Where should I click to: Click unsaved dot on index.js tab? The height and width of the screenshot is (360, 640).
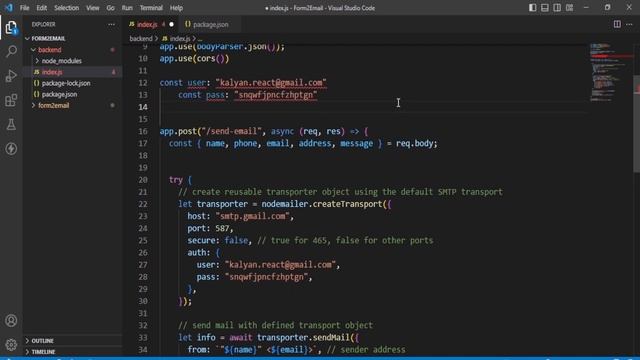171,24
